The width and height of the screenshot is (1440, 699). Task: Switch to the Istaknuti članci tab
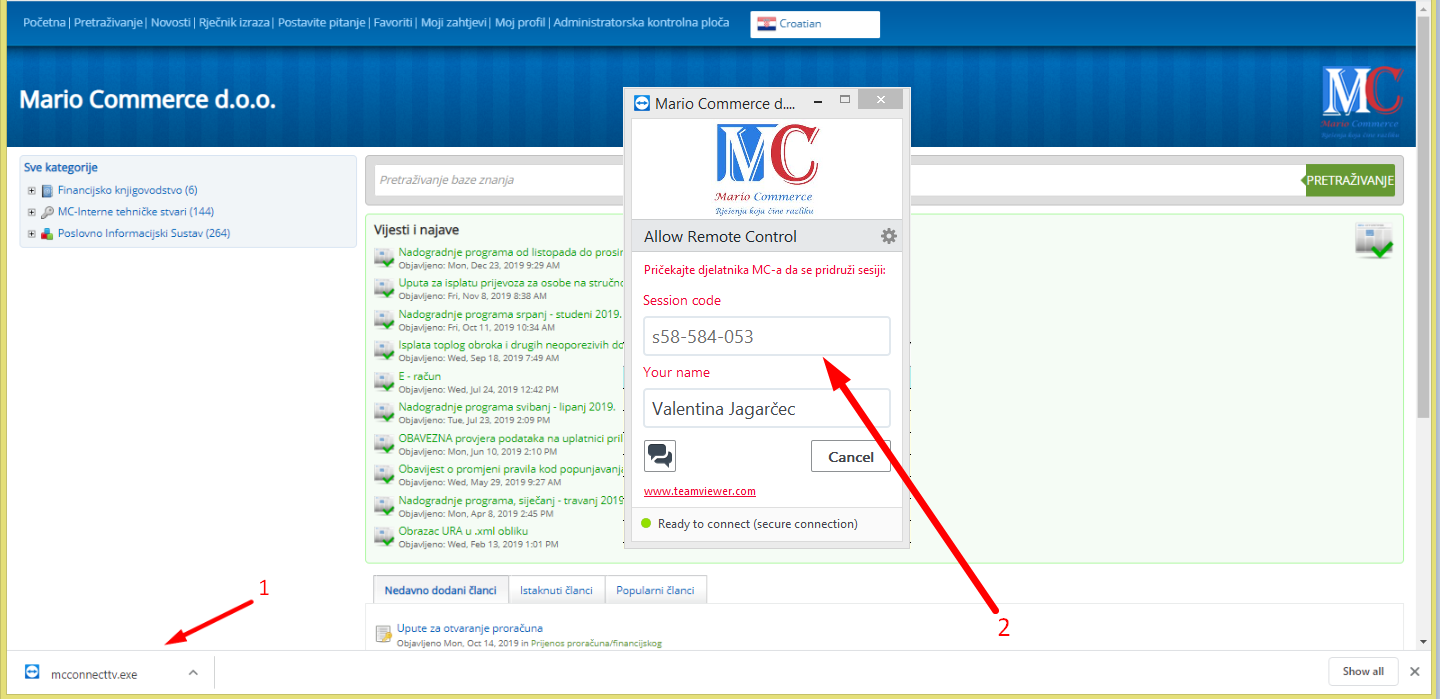[556, 590]
